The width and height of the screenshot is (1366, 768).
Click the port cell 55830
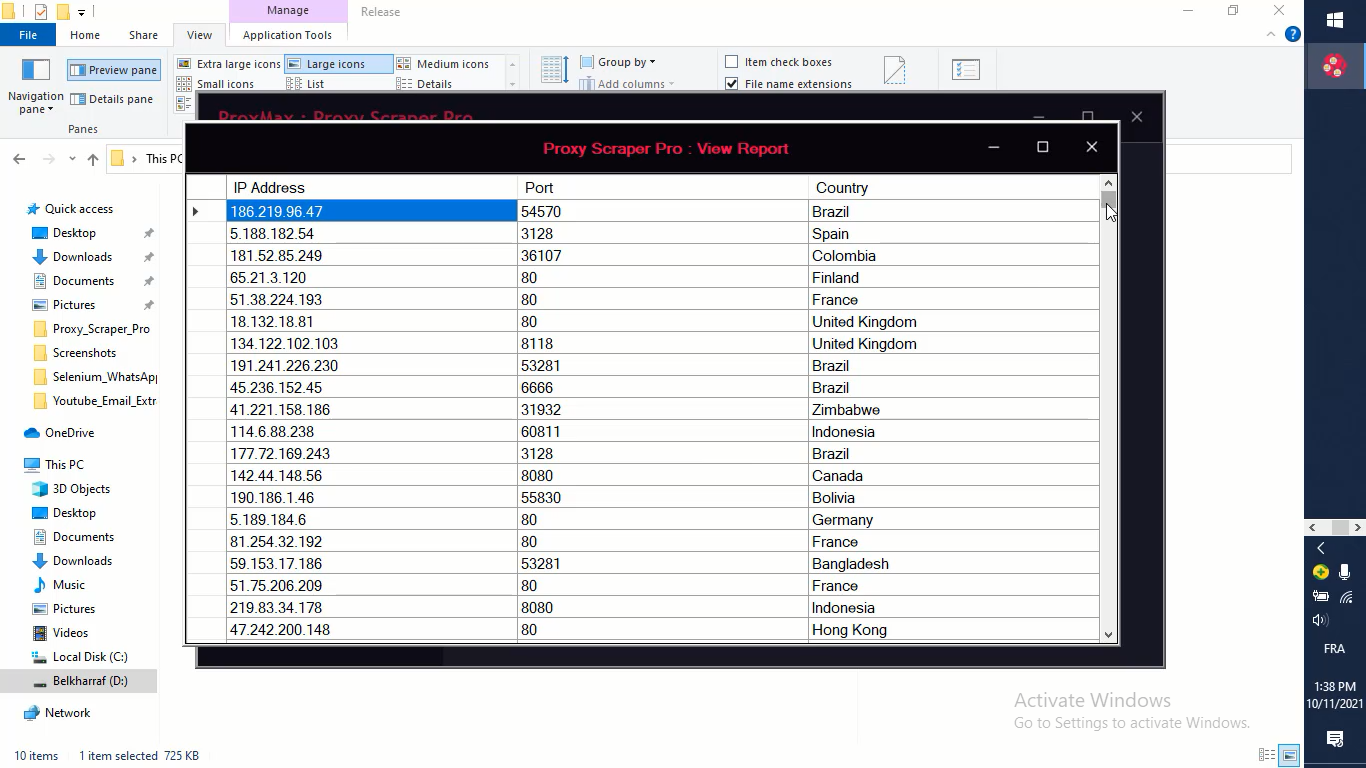point(663,498)
